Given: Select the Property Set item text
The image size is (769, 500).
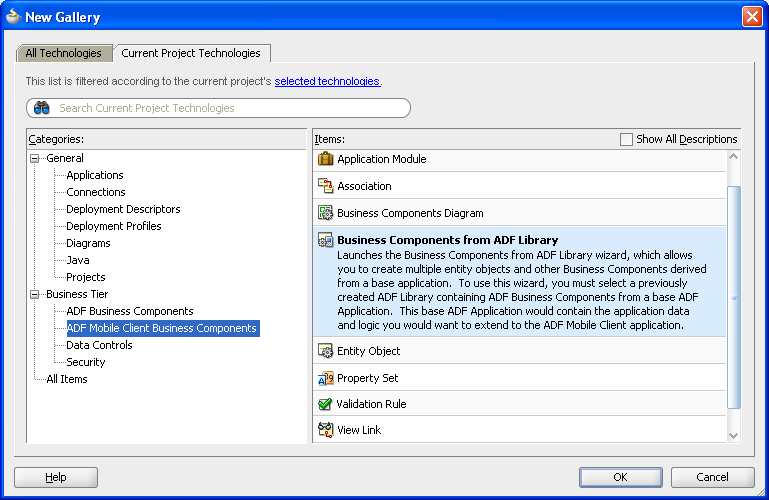Looking at the screenshot, I should click(367, 378).
